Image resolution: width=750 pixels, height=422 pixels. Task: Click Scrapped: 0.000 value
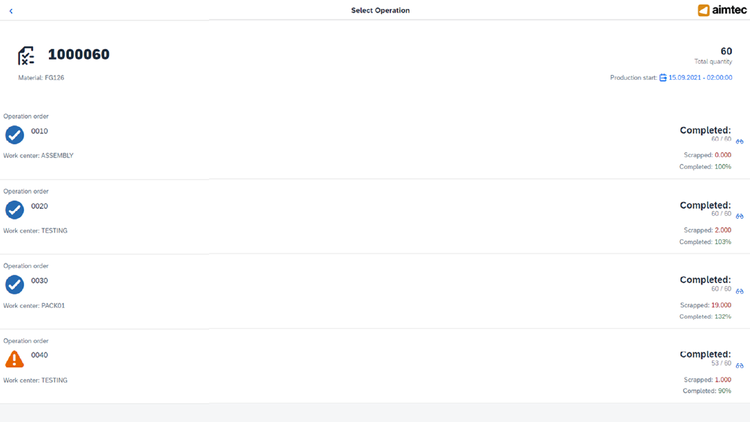pyautogui.click(x=723, y=155)
